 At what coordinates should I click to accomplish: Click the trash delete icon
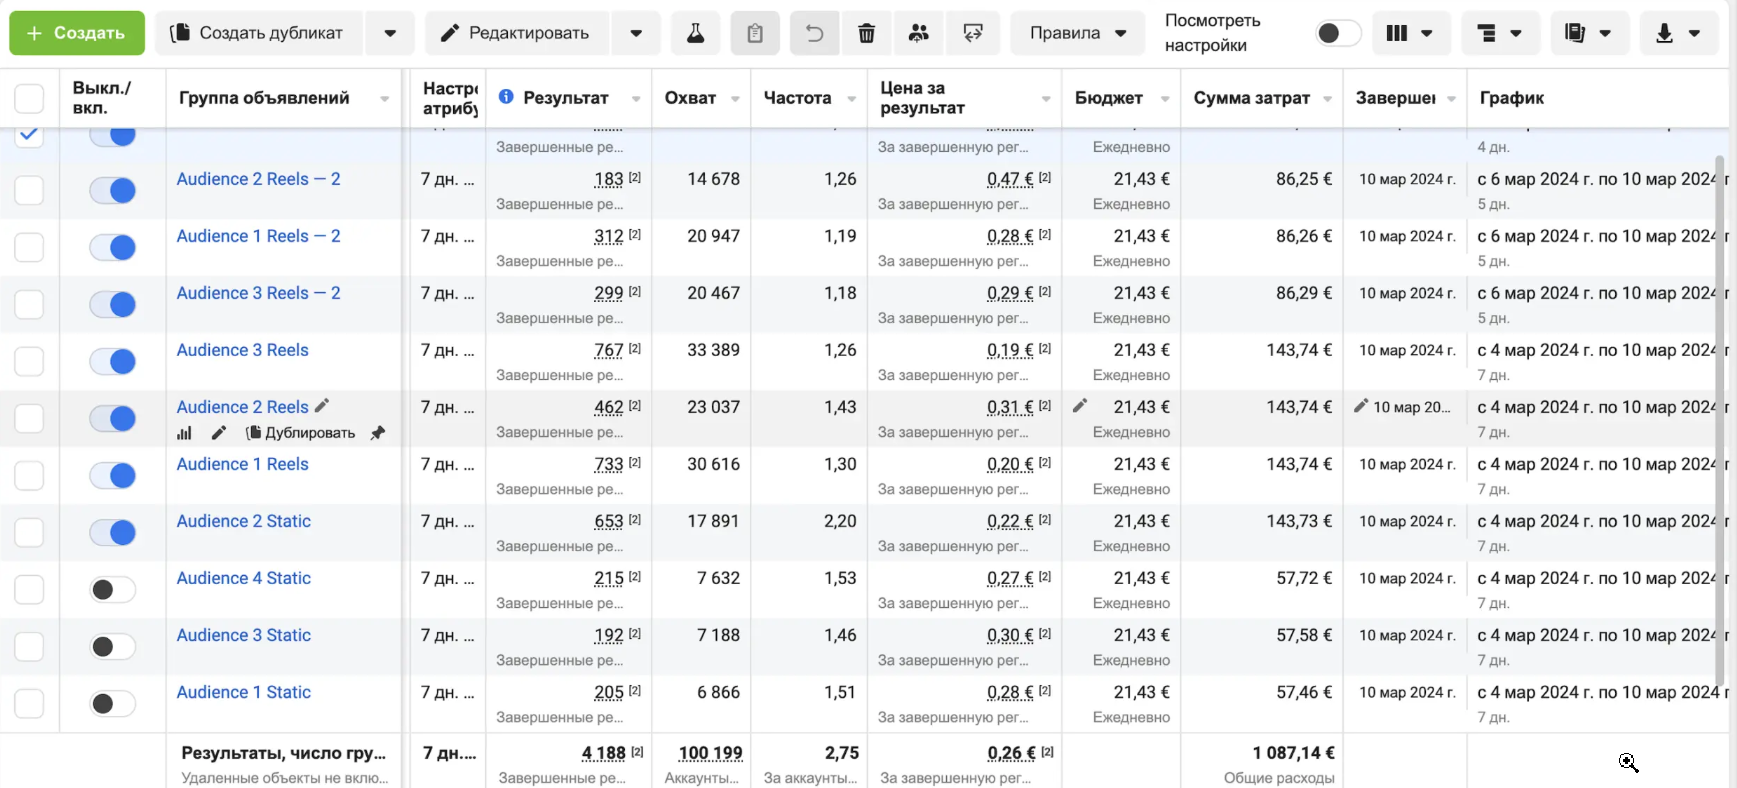point(866,33)
